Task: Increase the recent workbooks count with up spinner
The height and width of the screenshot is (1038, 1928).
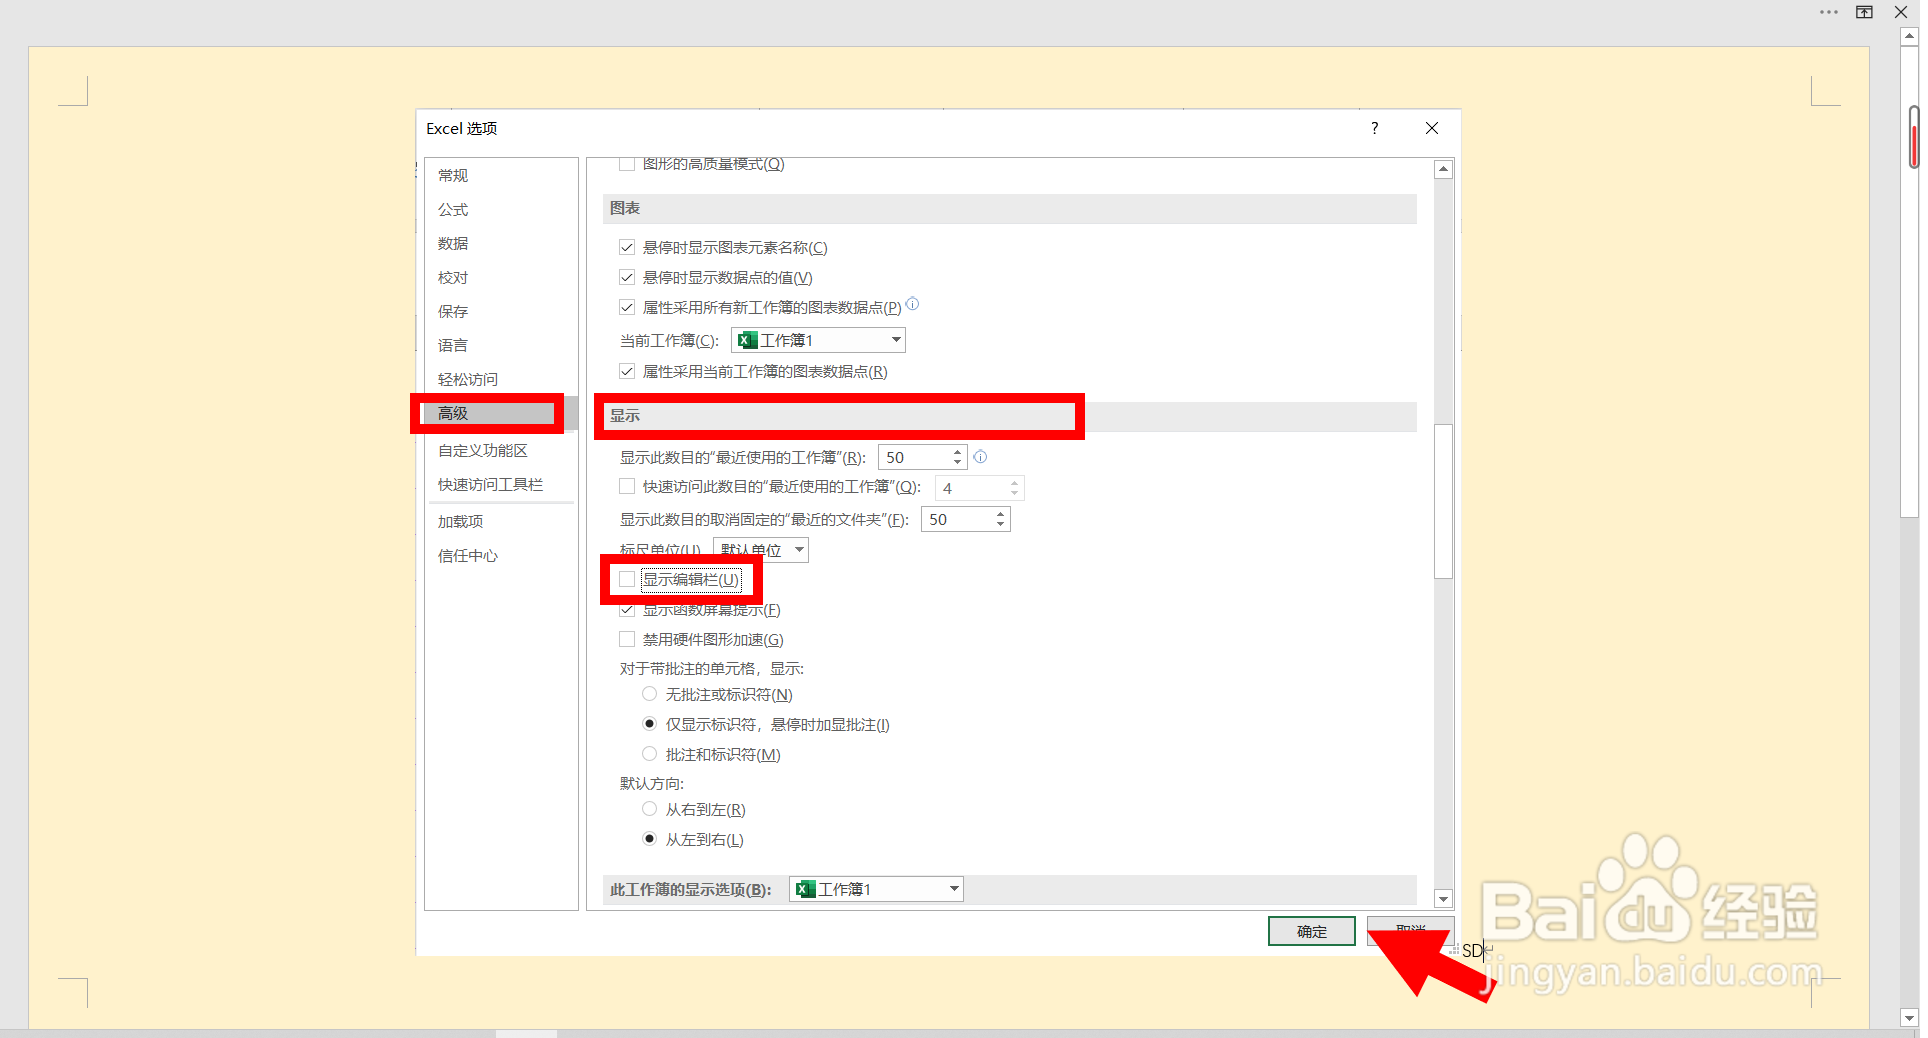Action: coord(958,452)
